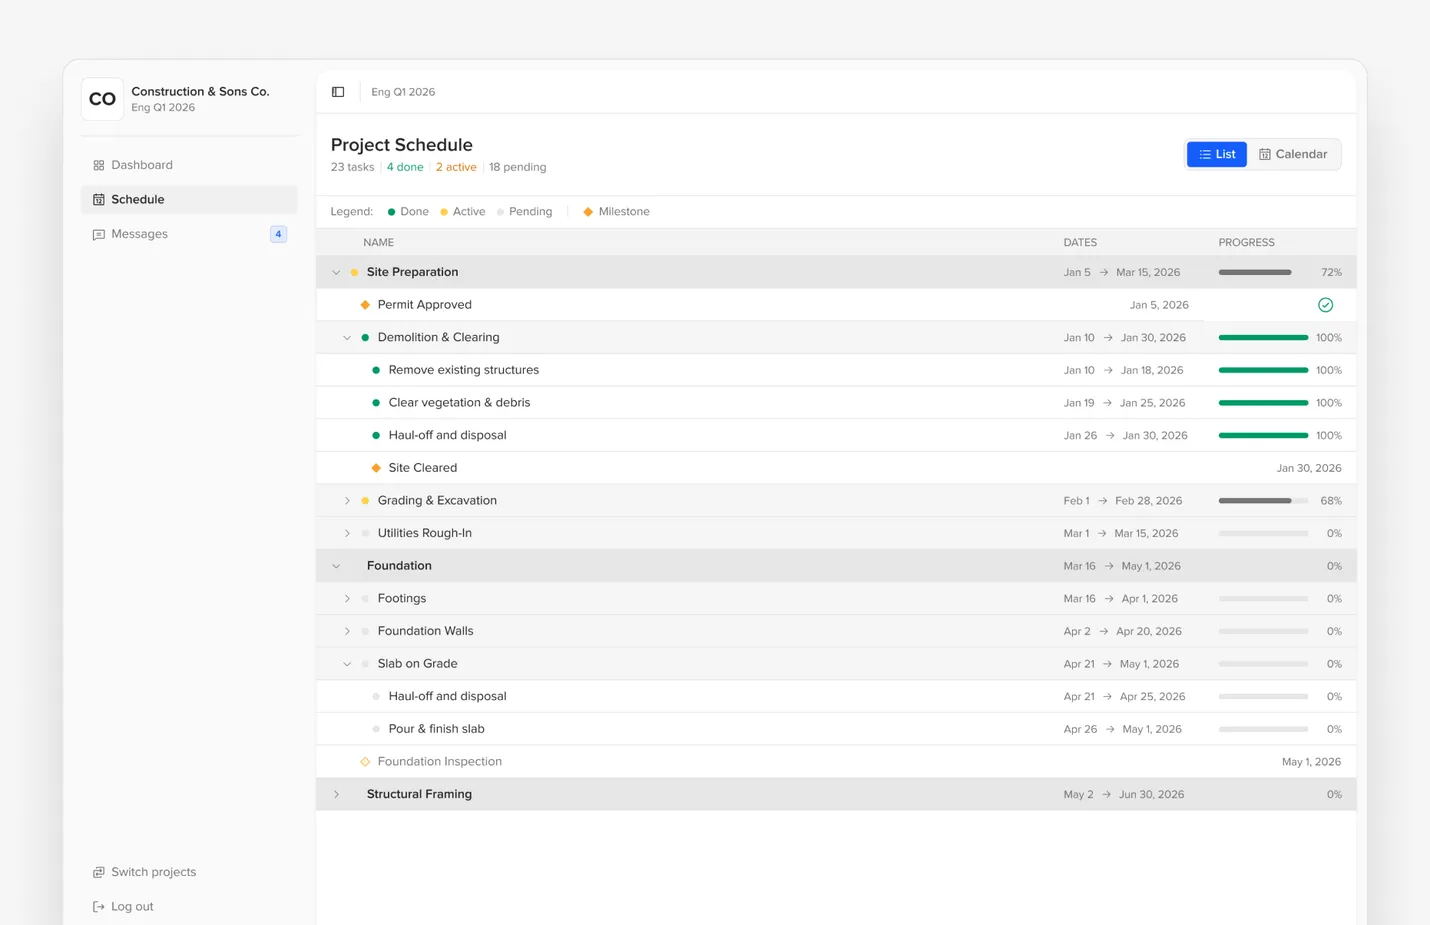Click the yellow status dot for Grading & Excavation
Screen dimensions: 1430x925
[x=365, y=501]
